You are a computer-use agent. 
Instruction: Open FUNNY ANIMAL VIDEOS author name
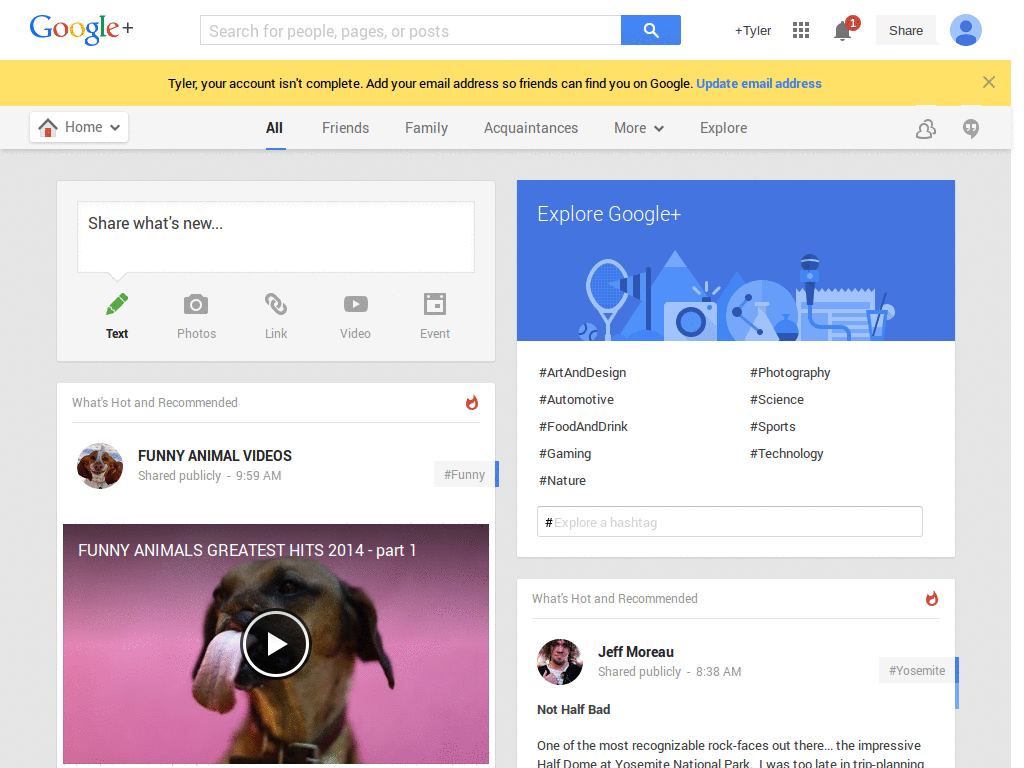[x=215, y=456]
